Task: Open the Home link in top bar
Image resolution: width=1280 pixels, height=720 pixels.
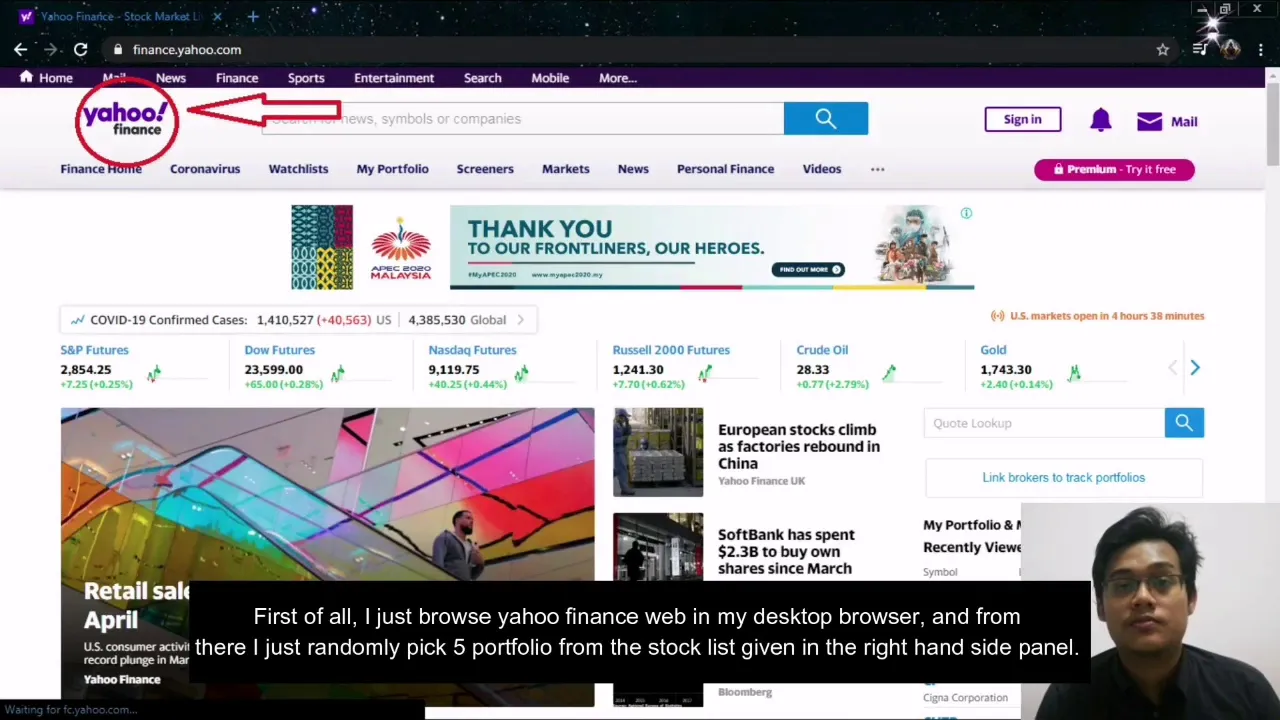Action: pyautogui.click(x=46, y=78)
